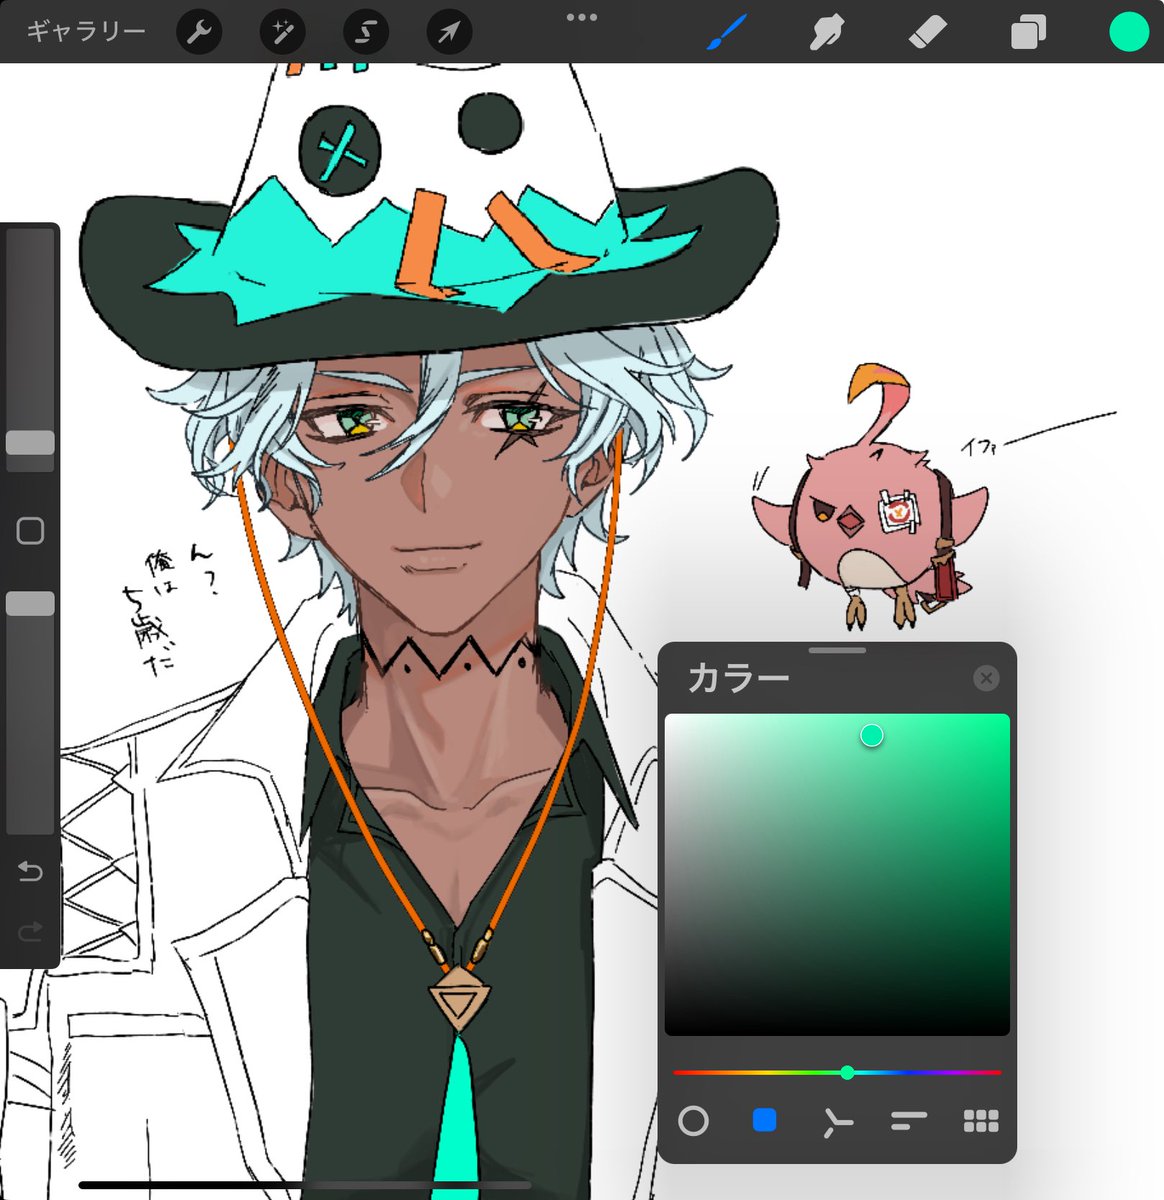Click the hue slider knob
Image resolution: width=1164 pixels, height=1200 pixels.
pos(847,1072)
